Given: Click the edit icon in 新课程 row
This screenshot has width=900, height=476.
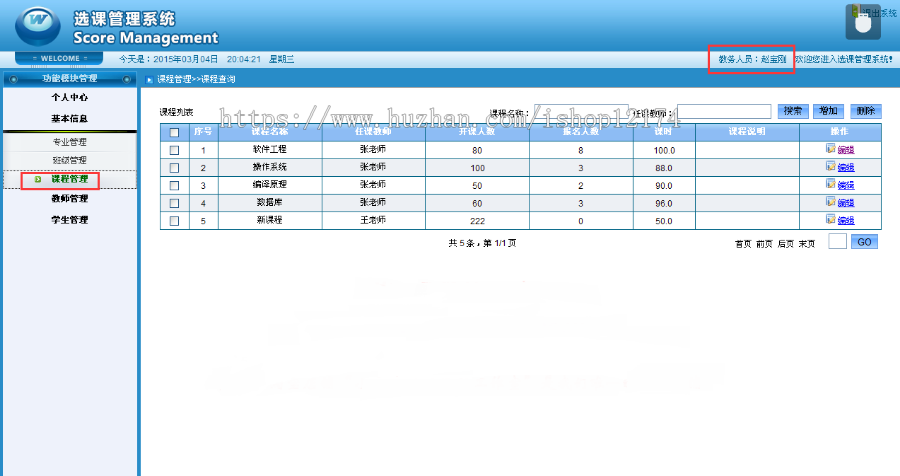Looking at the screenshot, I should [x=831, y=219].
